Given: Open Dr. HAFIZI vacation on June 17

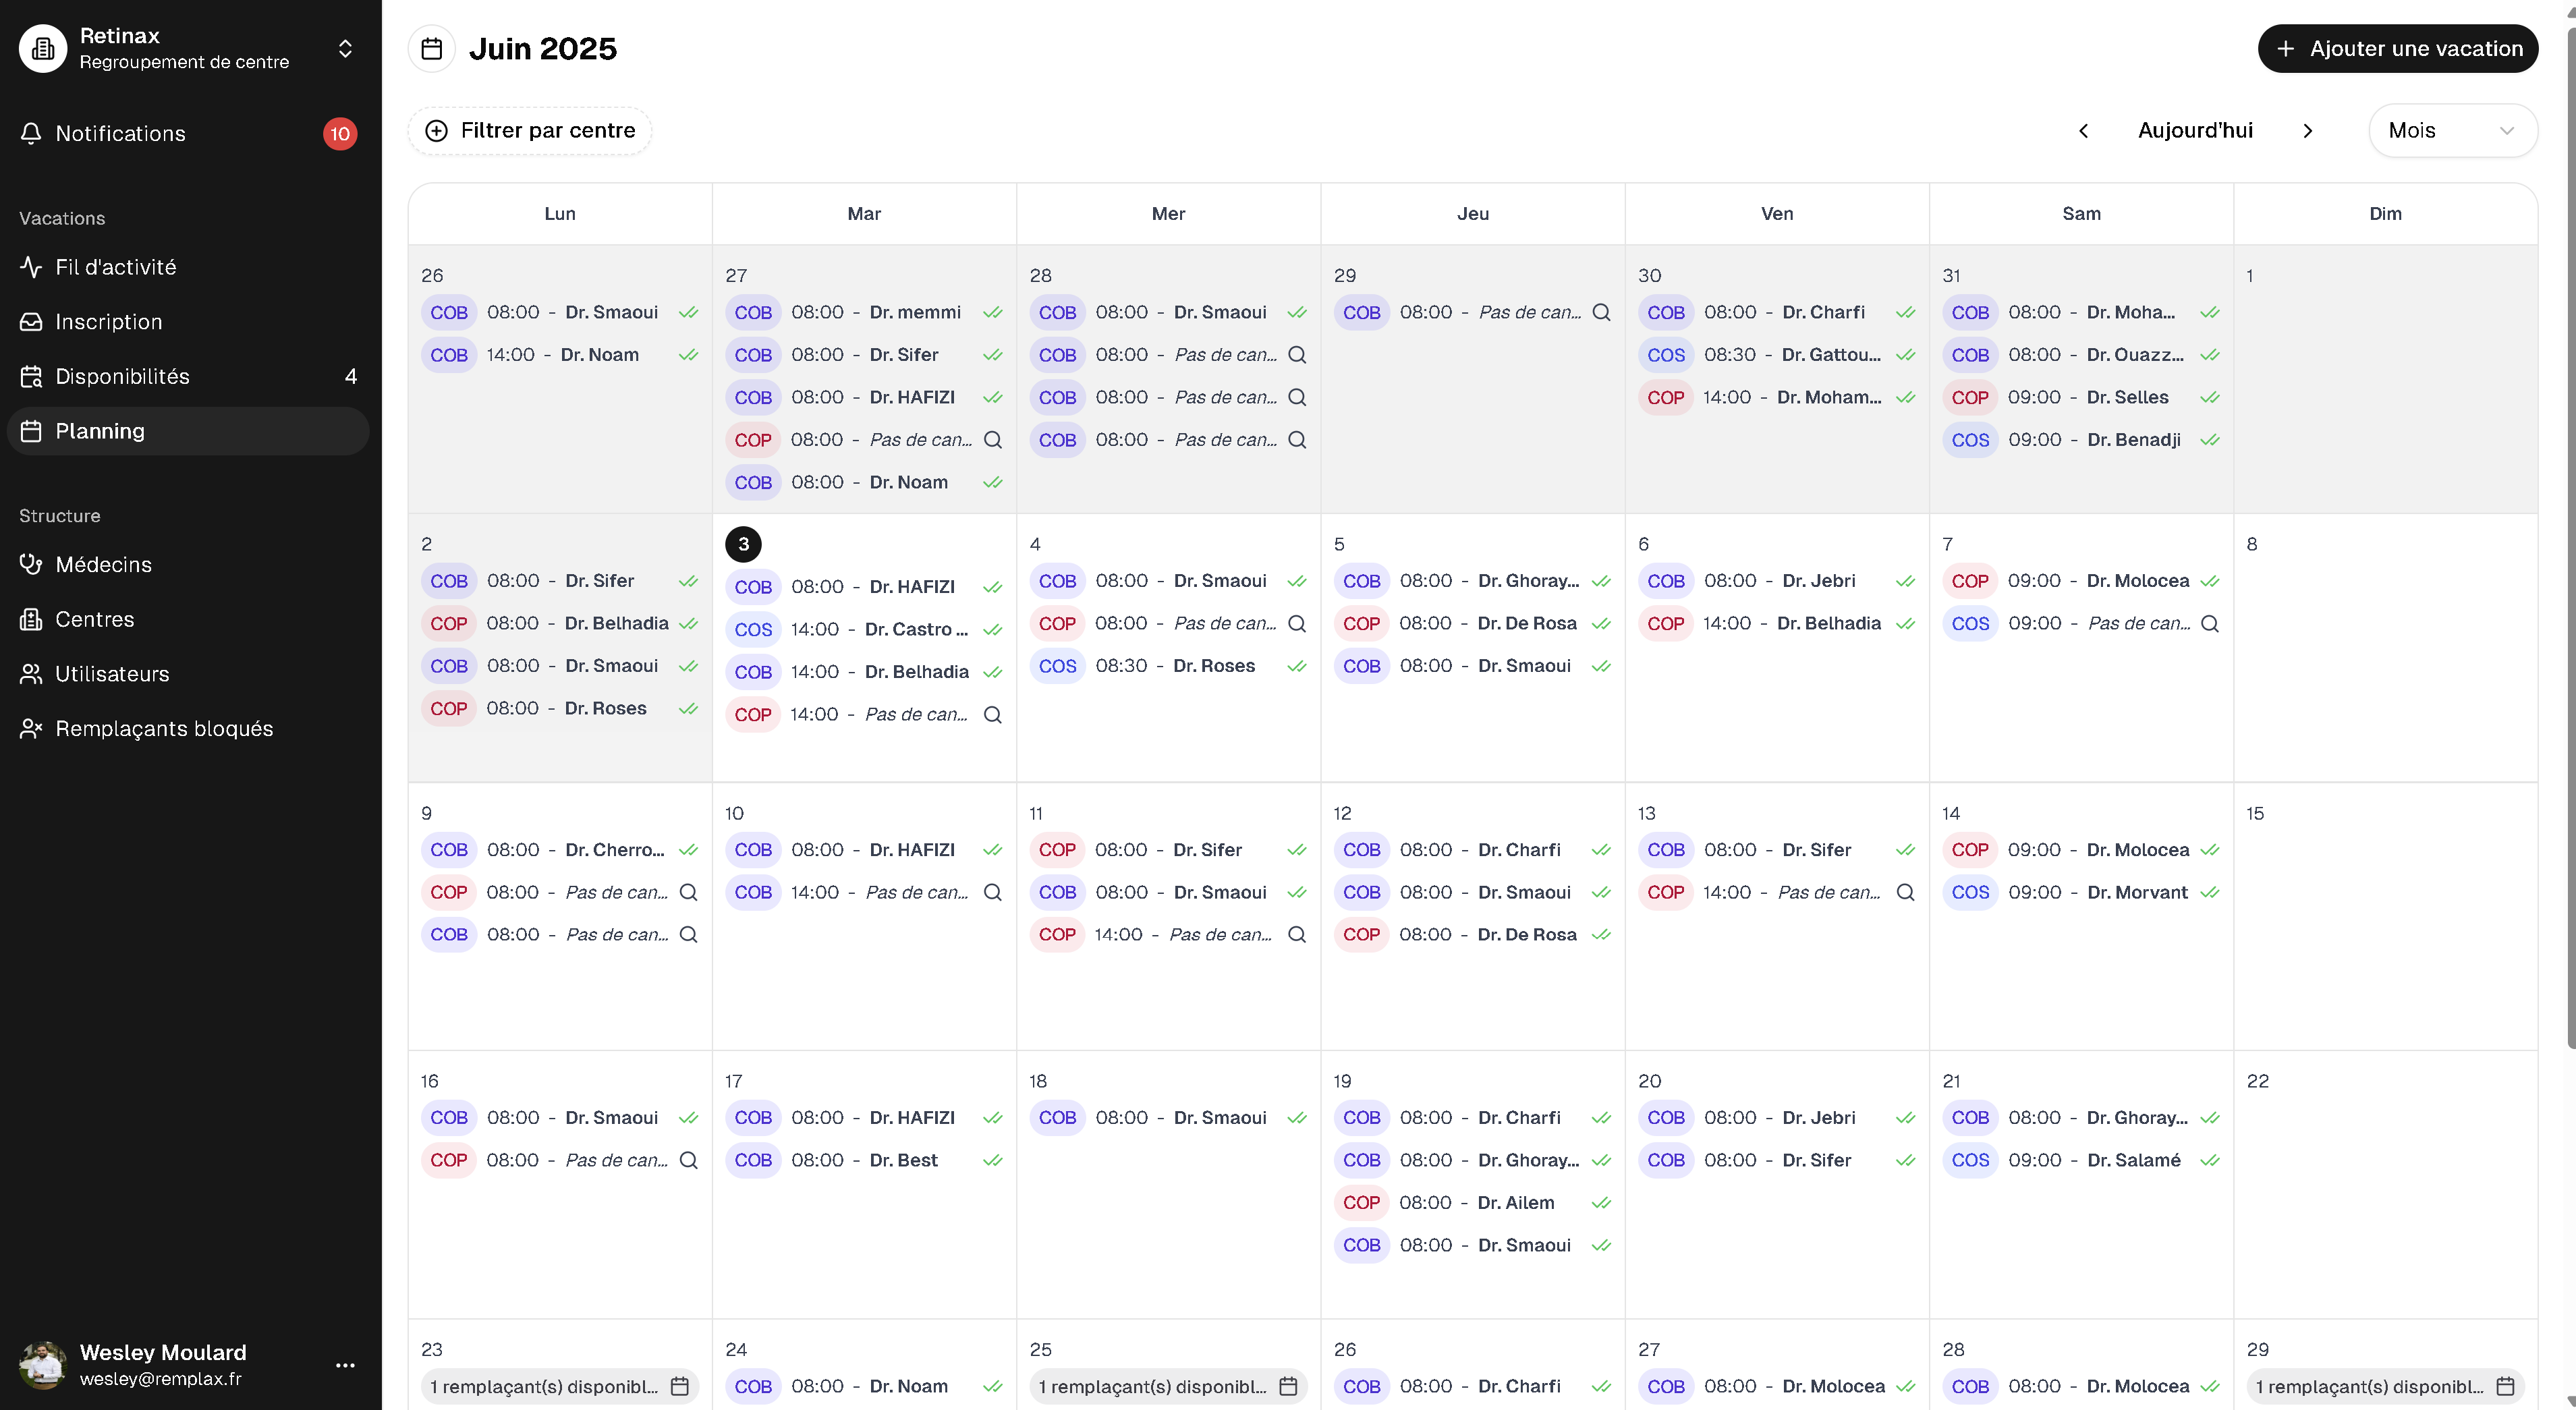Looking at the screenshot, I should (x=864, y=1118).
